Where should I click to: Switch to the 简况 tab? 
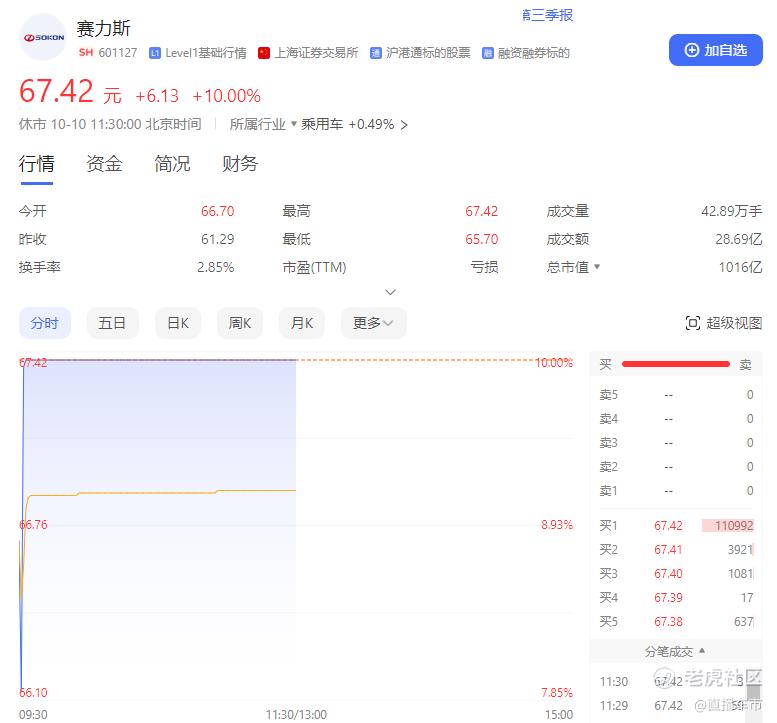pyautogui.click(x=172, y=164)
